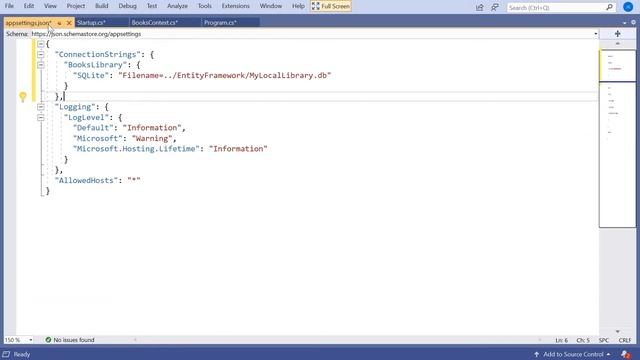Collapse the Logging section
Image resolution: width=640 pixels, height=360 pixels.
pyautogui.click(x=40, y=107)
